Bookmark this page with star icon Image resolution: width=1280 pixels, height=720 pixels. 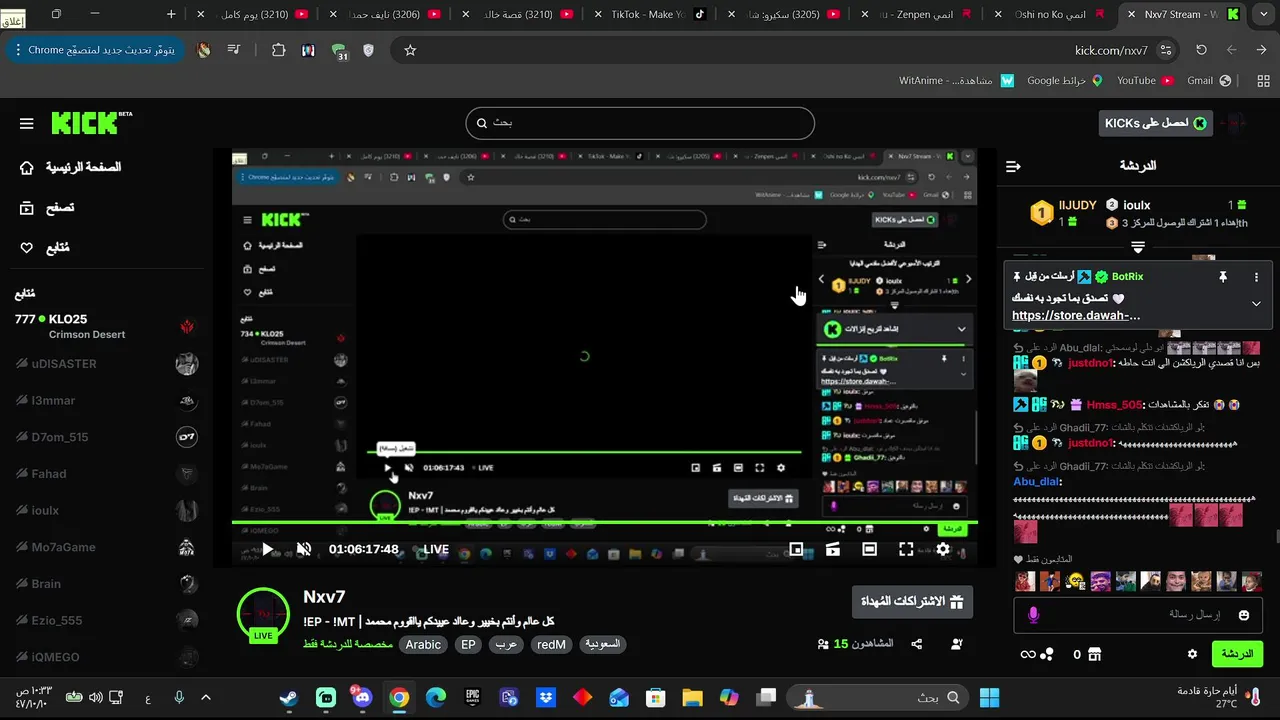(409, 50)
